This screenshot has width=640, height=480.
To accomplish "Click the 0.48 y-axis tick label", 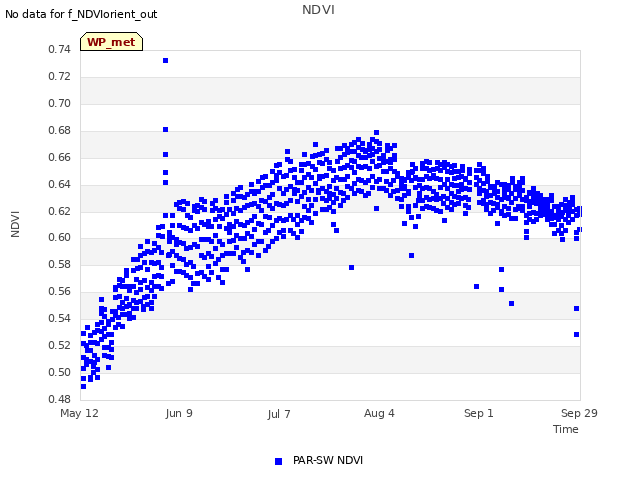I will (x=59, y=399).
